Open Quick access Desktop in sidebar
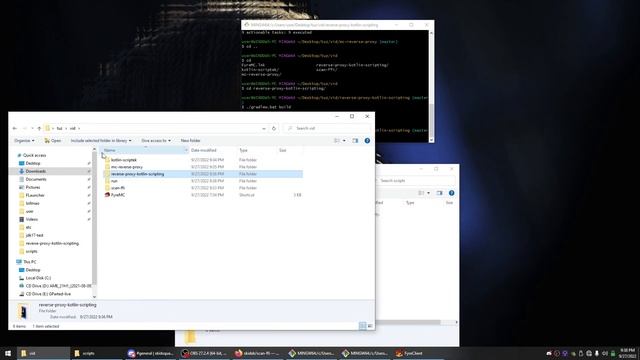This screenshot has height=360, width=640. 33,163
